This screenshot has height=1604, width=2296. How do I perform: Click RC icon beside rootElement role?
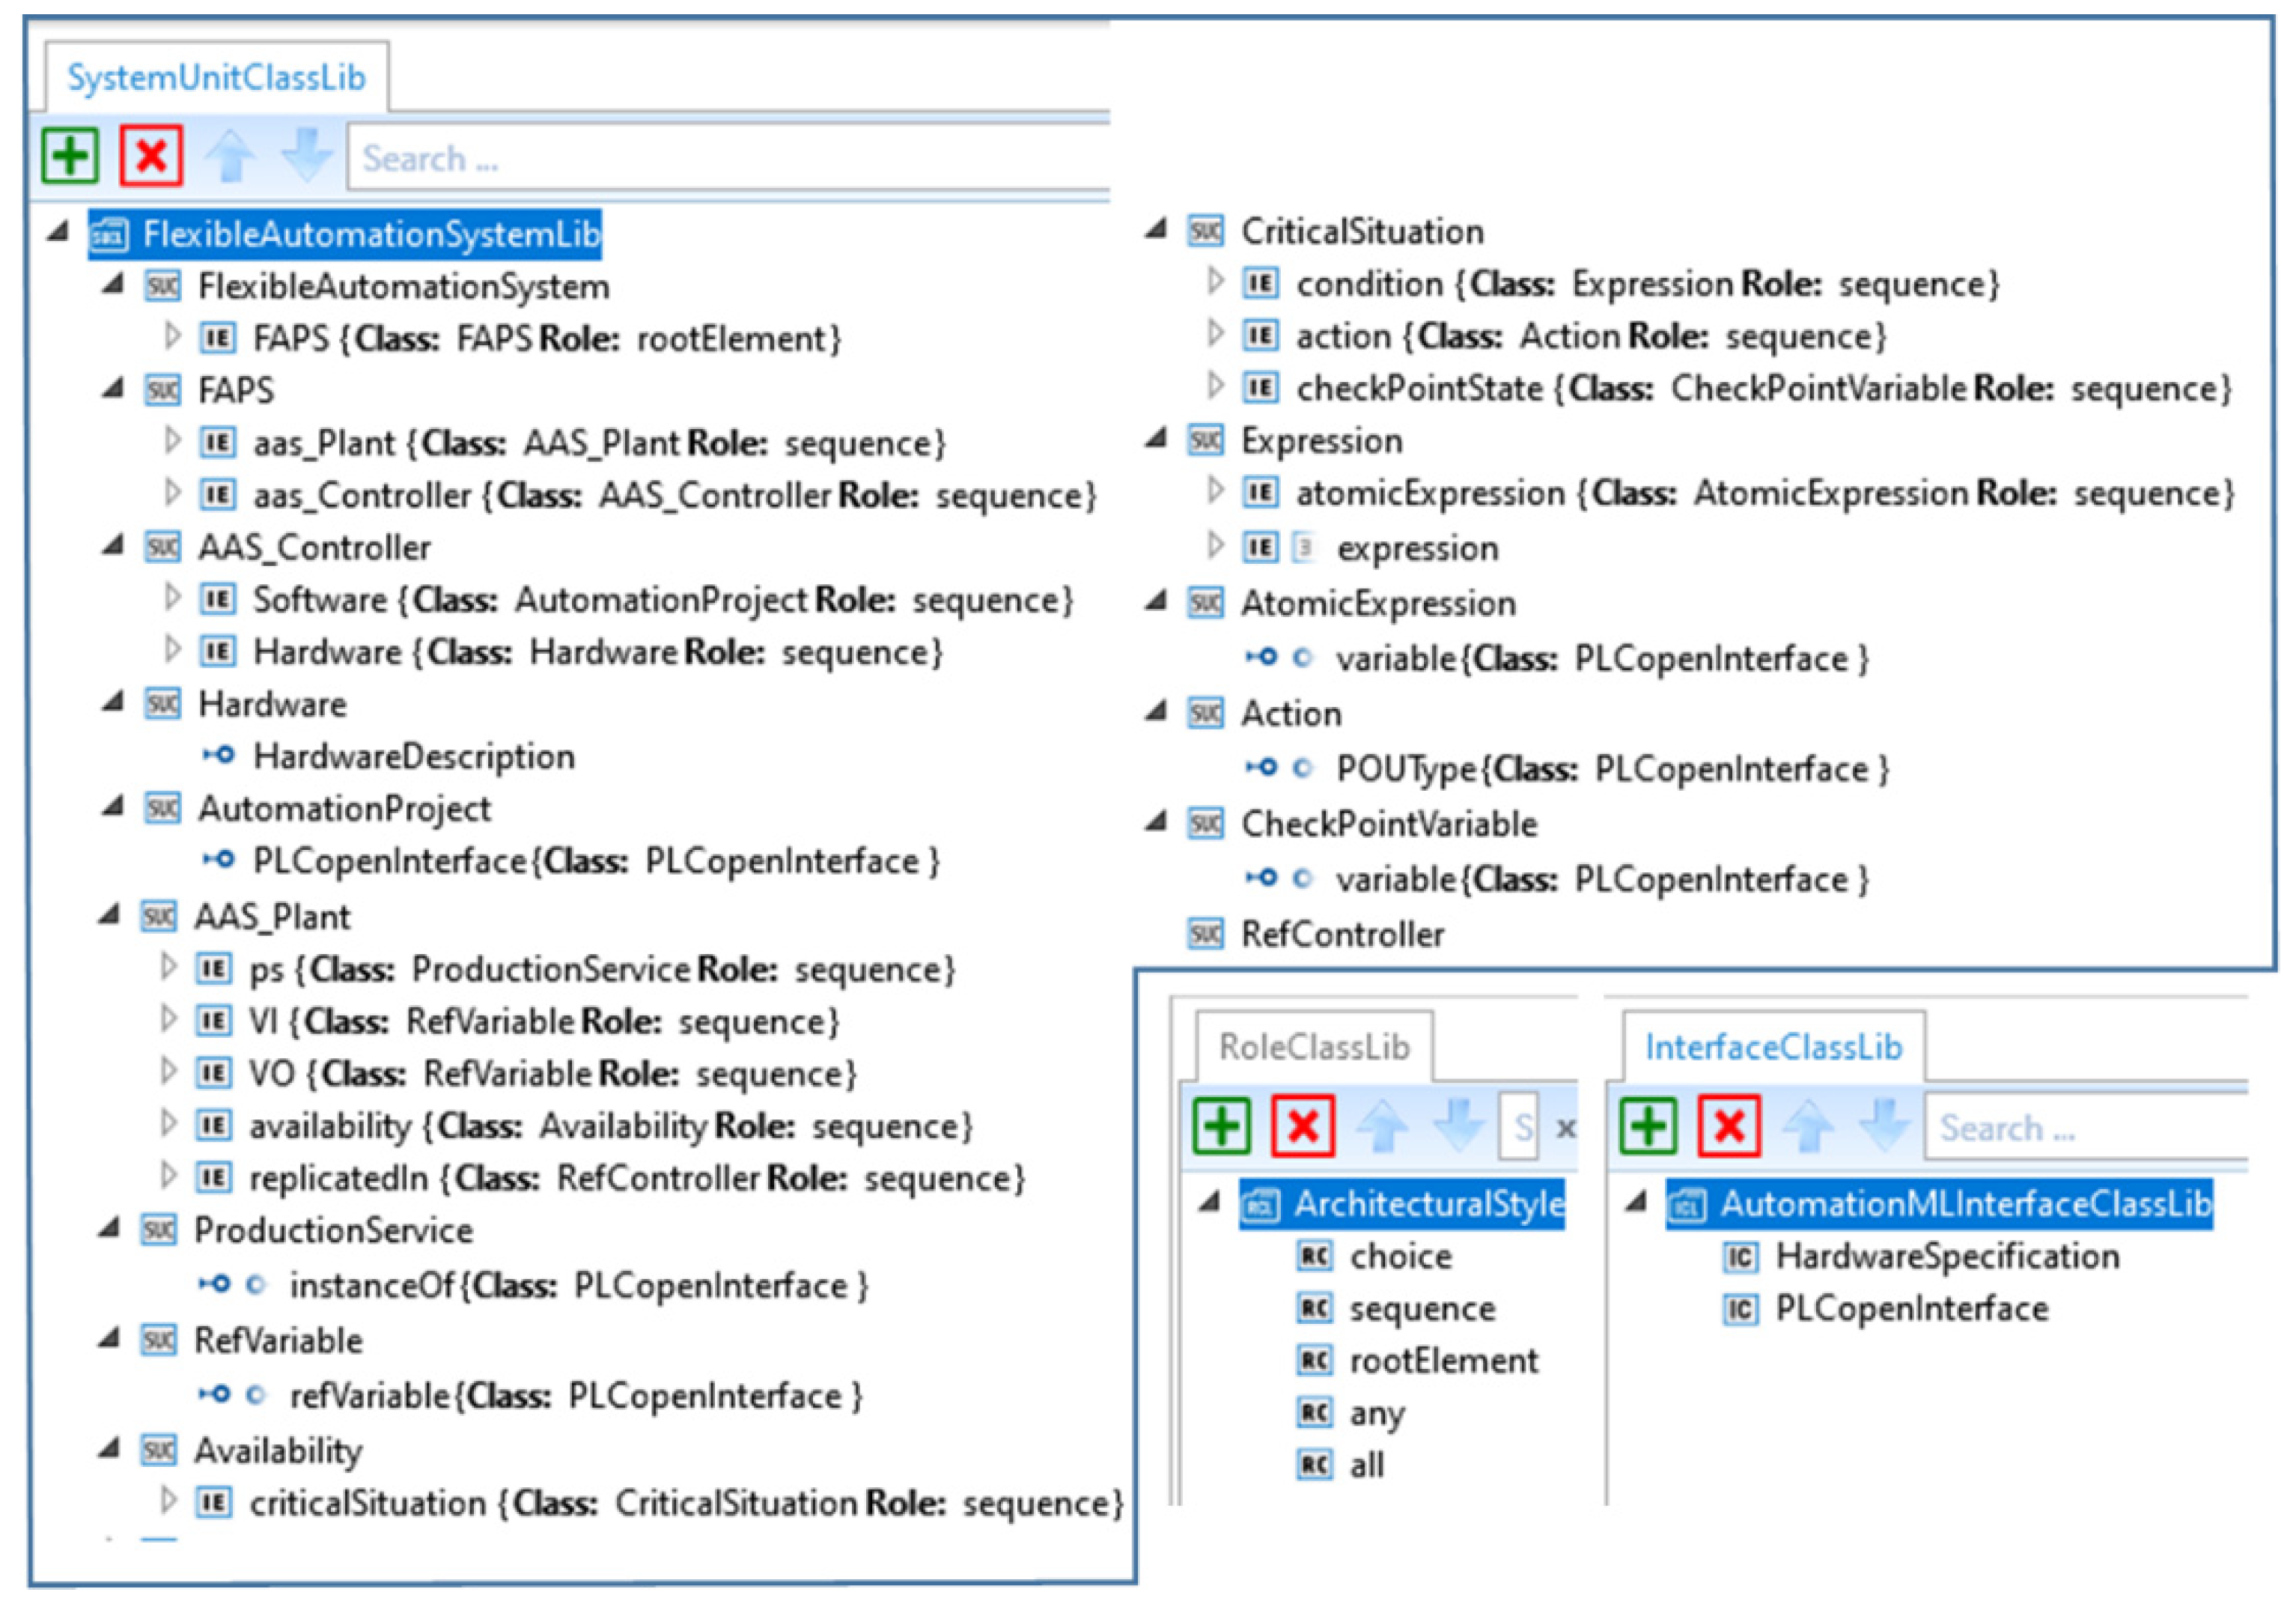pos(1314,1360)
